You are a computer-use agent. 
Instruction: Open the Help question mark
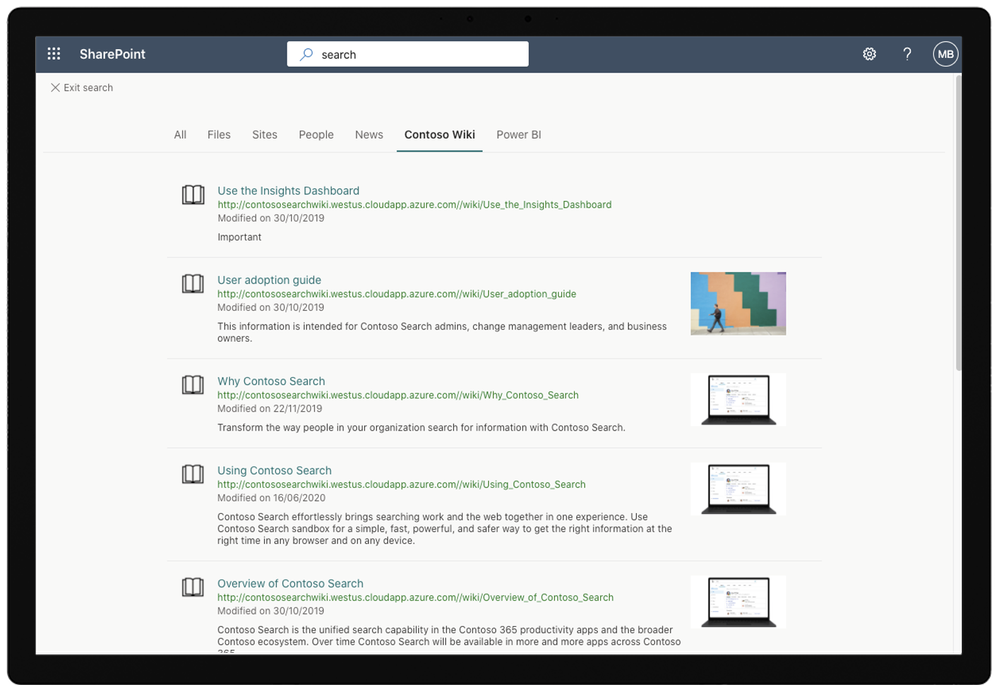coord(907,54)
